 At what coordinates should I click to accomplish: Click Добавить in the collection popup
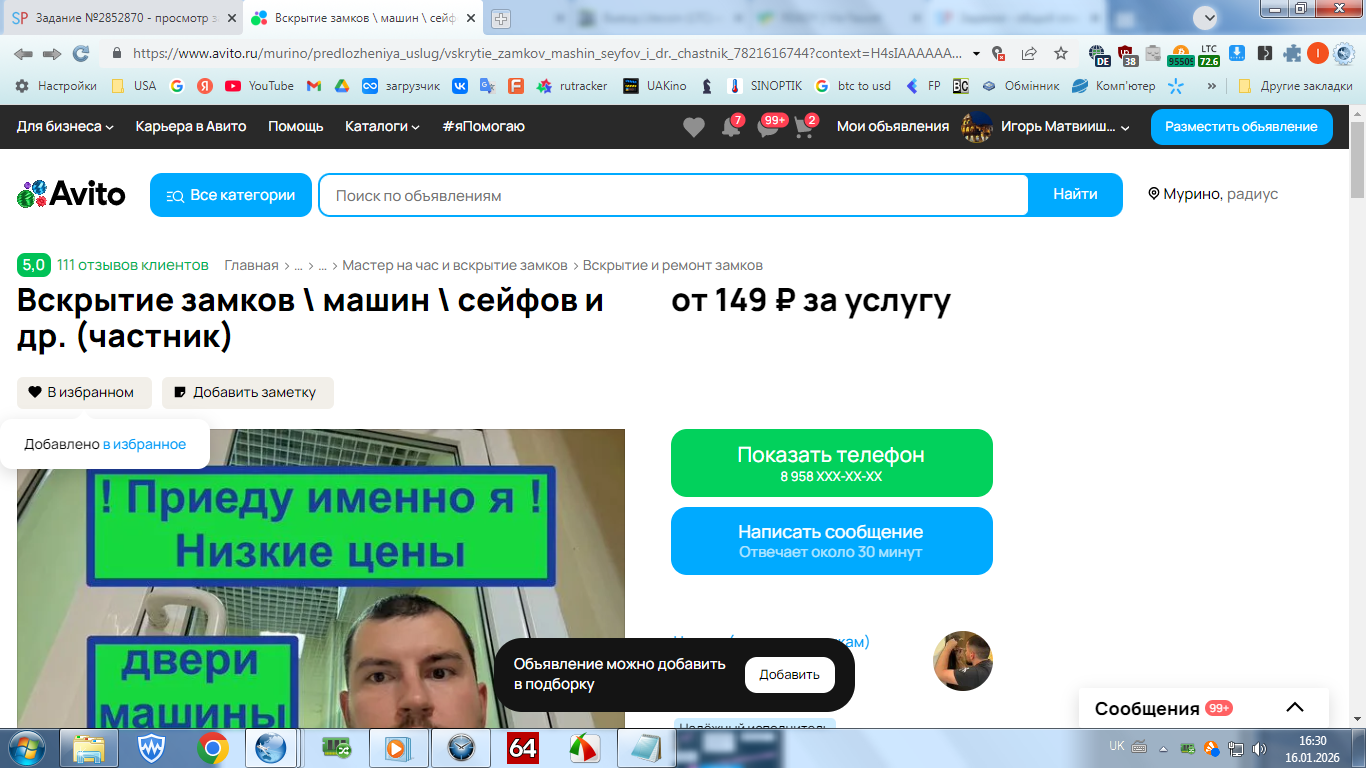tap(790, 675)
